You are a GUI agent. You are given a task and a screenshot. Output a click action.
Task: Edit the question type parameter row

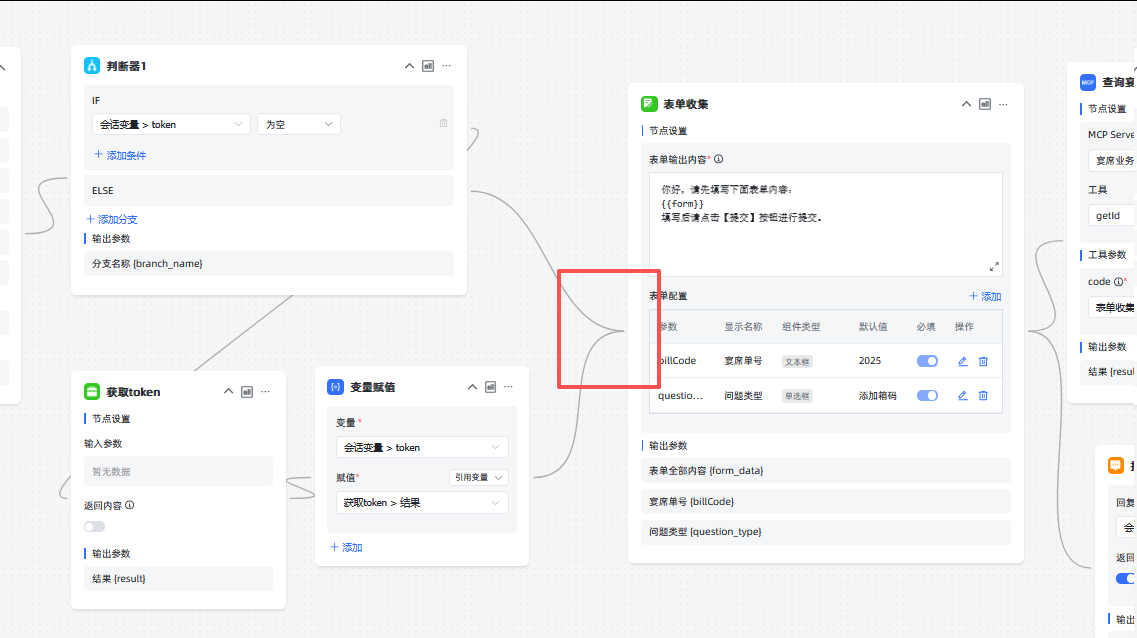pos(962,395)
